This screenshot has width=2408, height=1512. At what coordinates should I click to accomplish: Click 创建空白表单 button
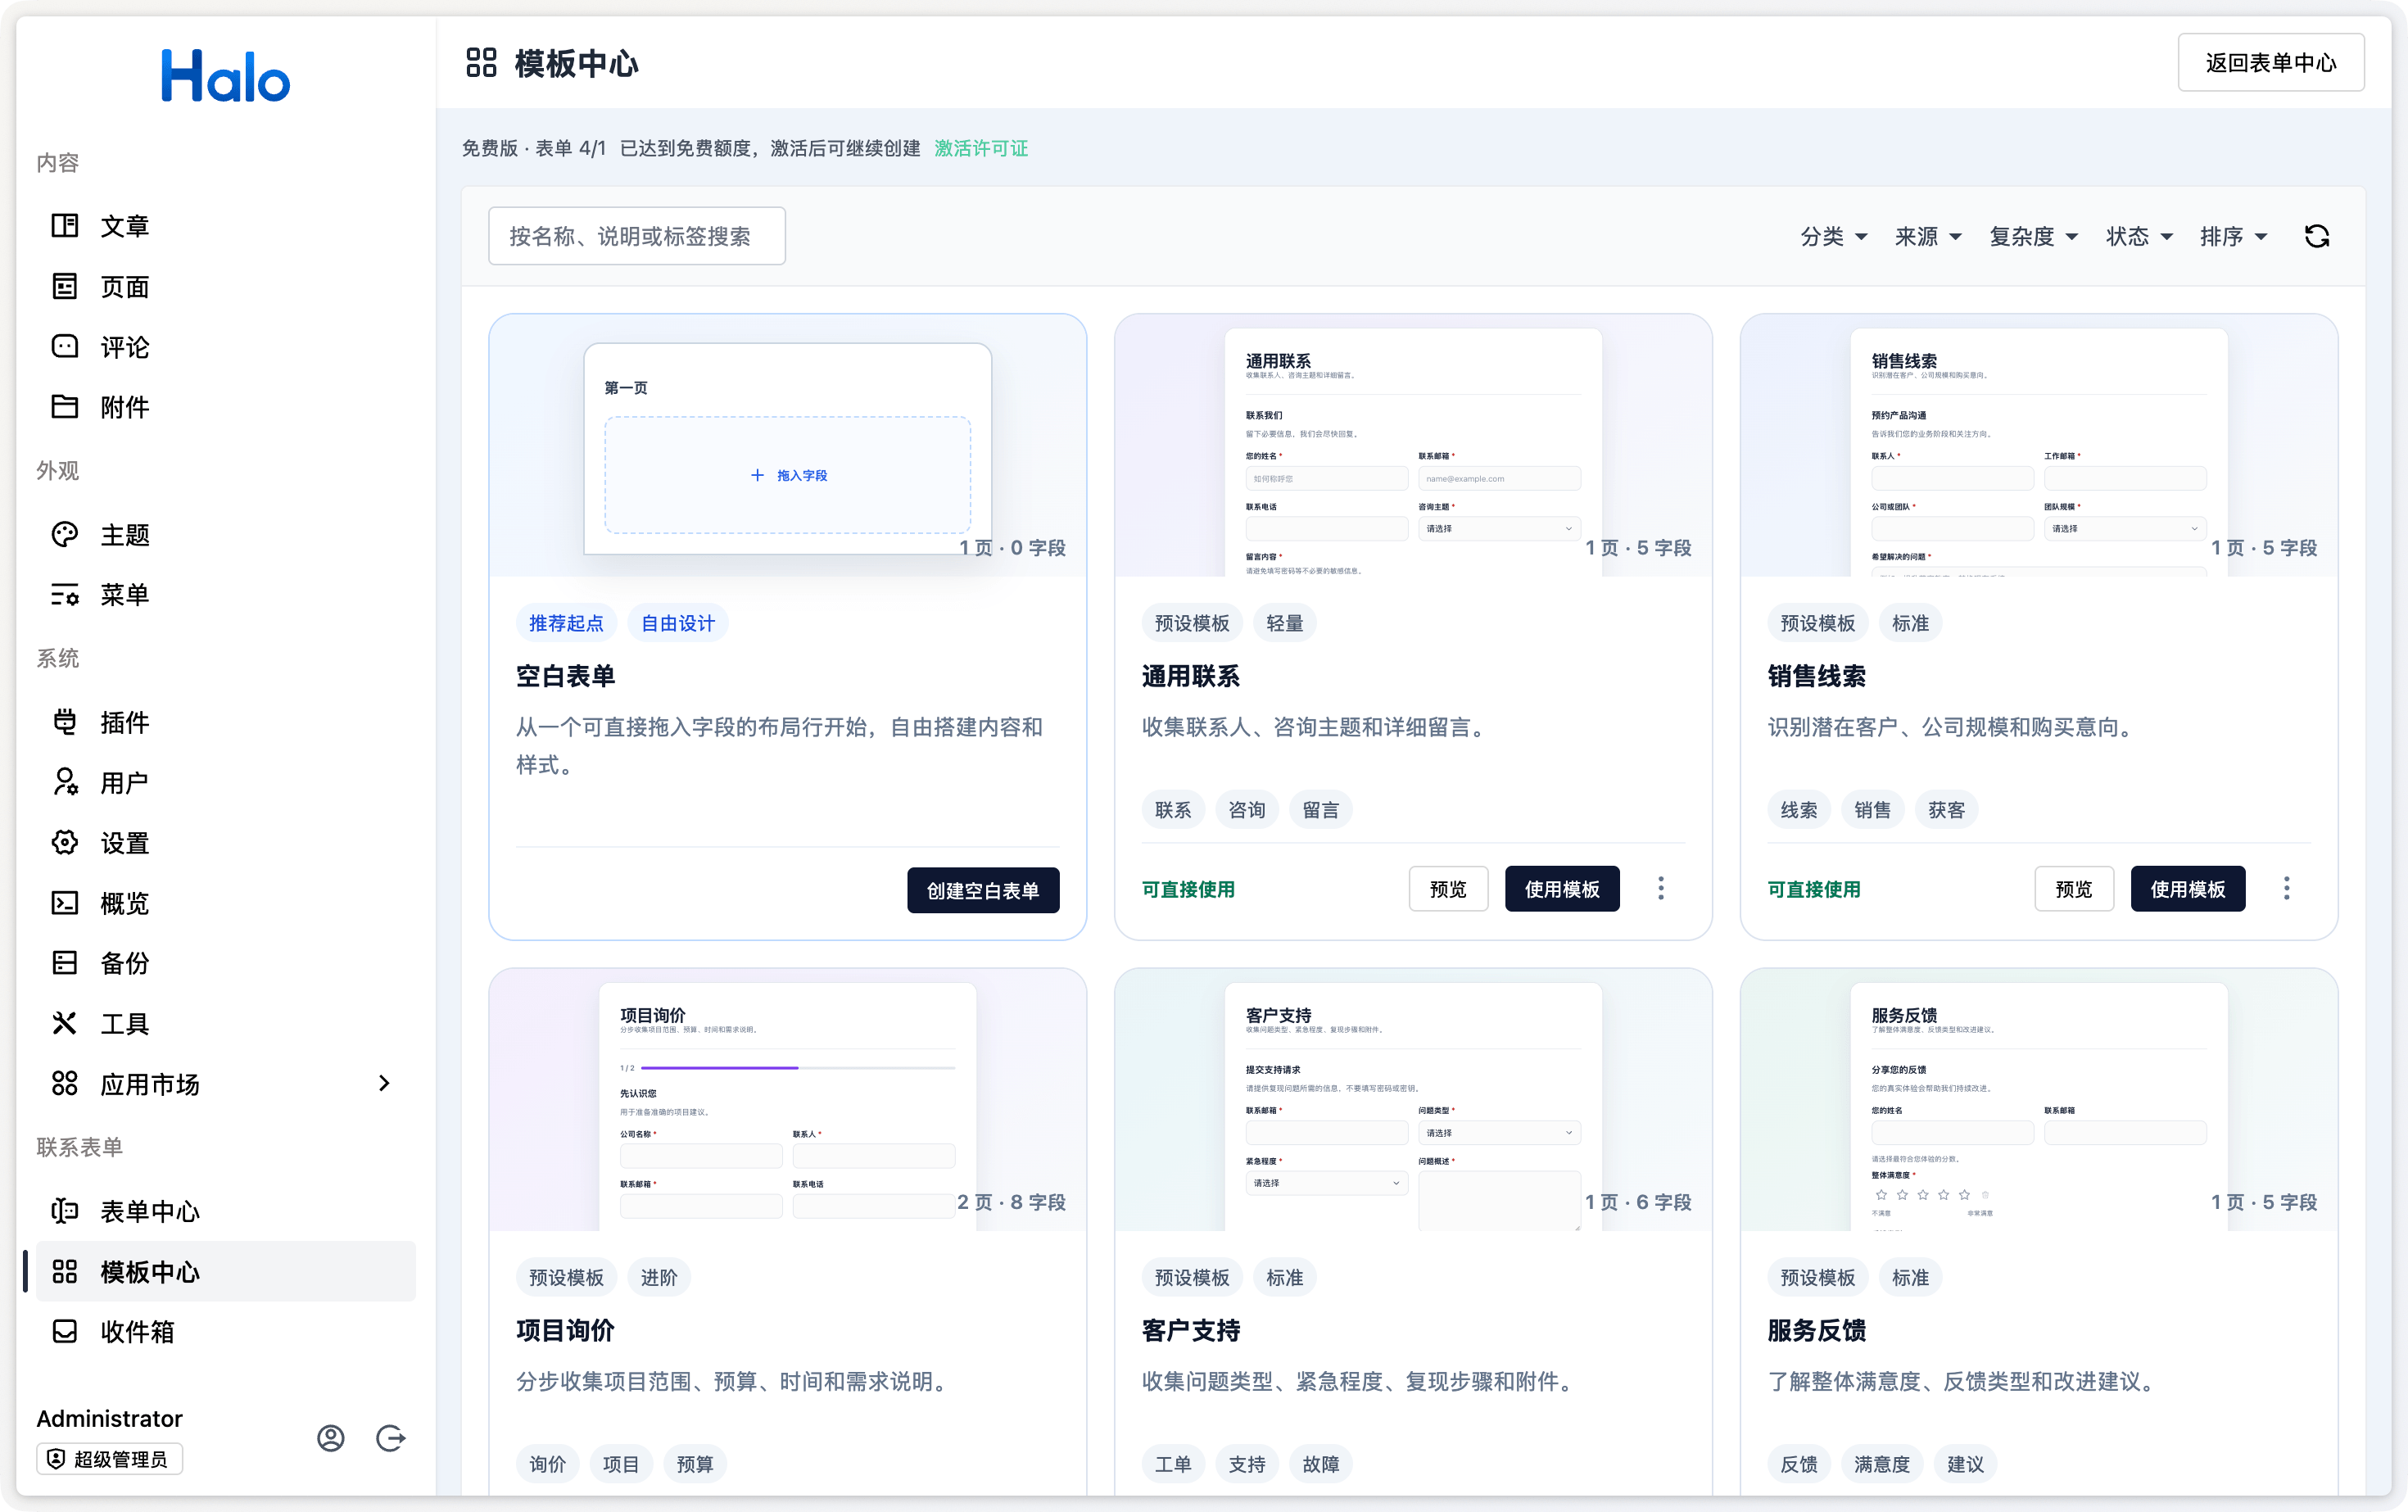983,890
